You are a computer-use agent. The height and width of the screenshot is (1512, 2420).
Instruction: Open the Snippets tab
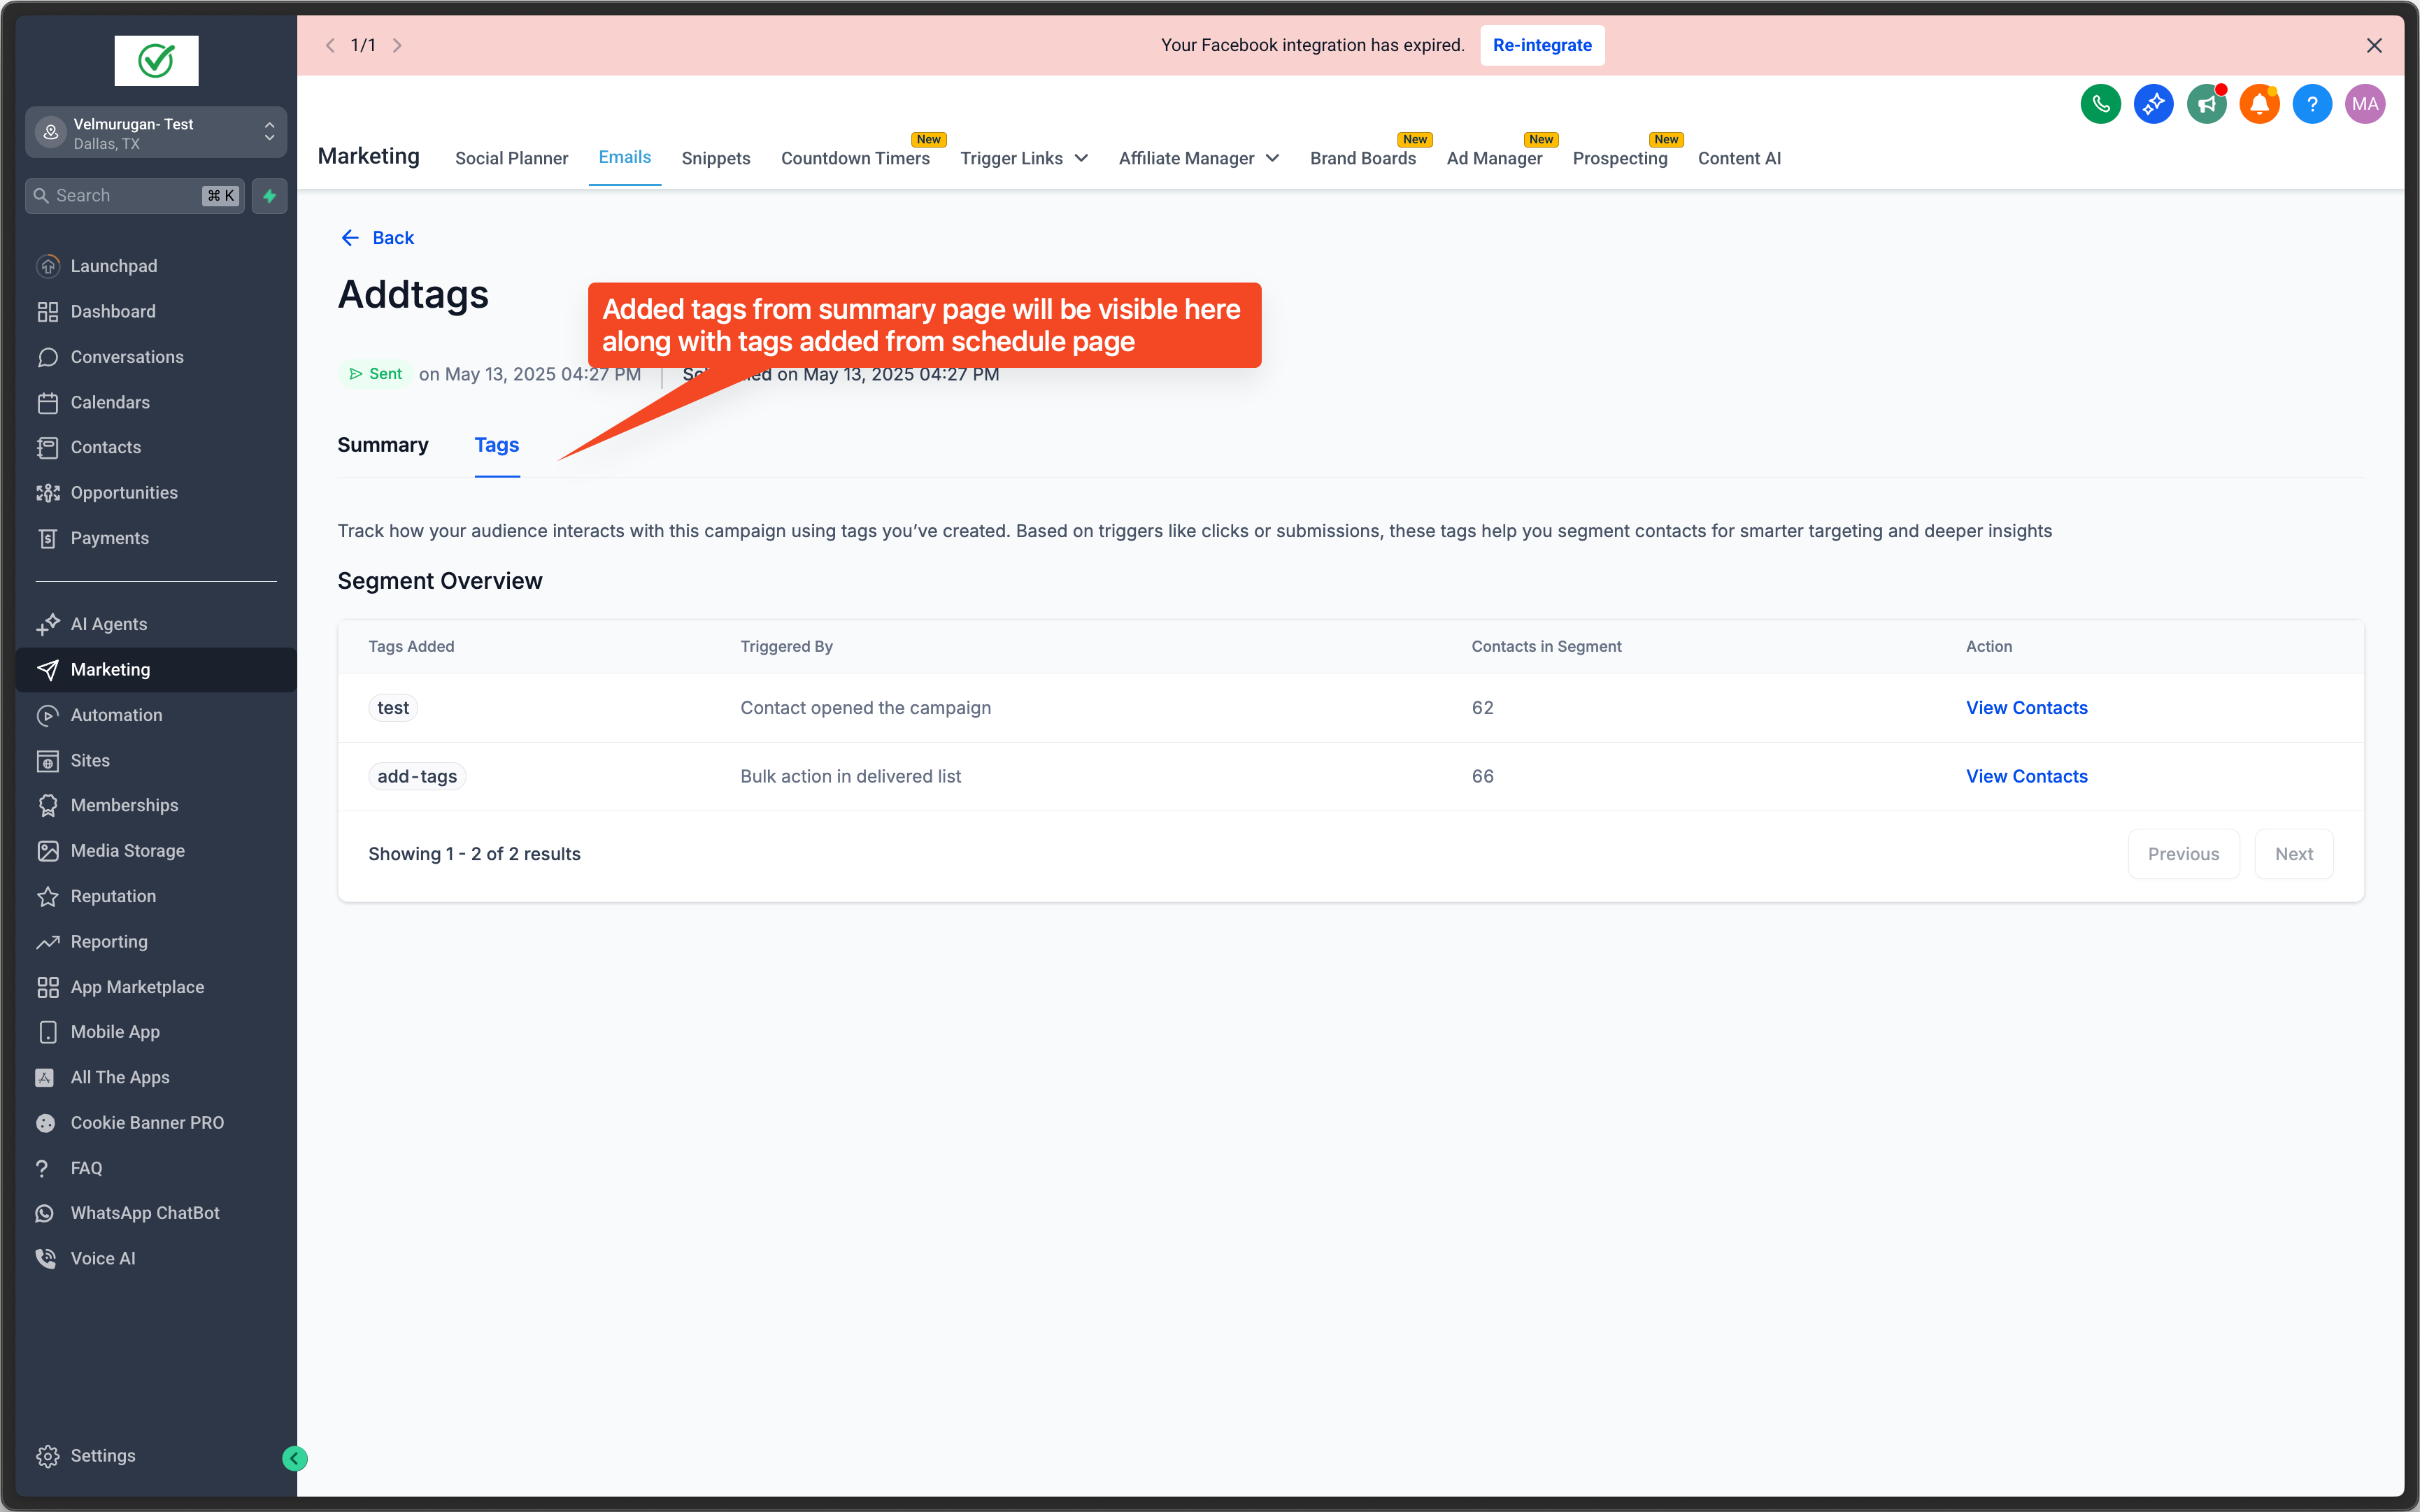point(715,158)
